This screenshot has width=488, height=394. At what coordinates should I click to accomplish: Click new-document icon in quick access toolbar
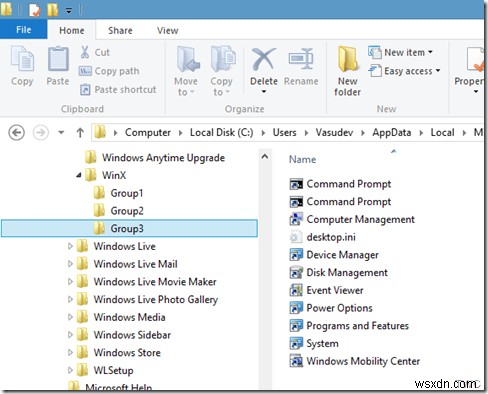point(35,9)
